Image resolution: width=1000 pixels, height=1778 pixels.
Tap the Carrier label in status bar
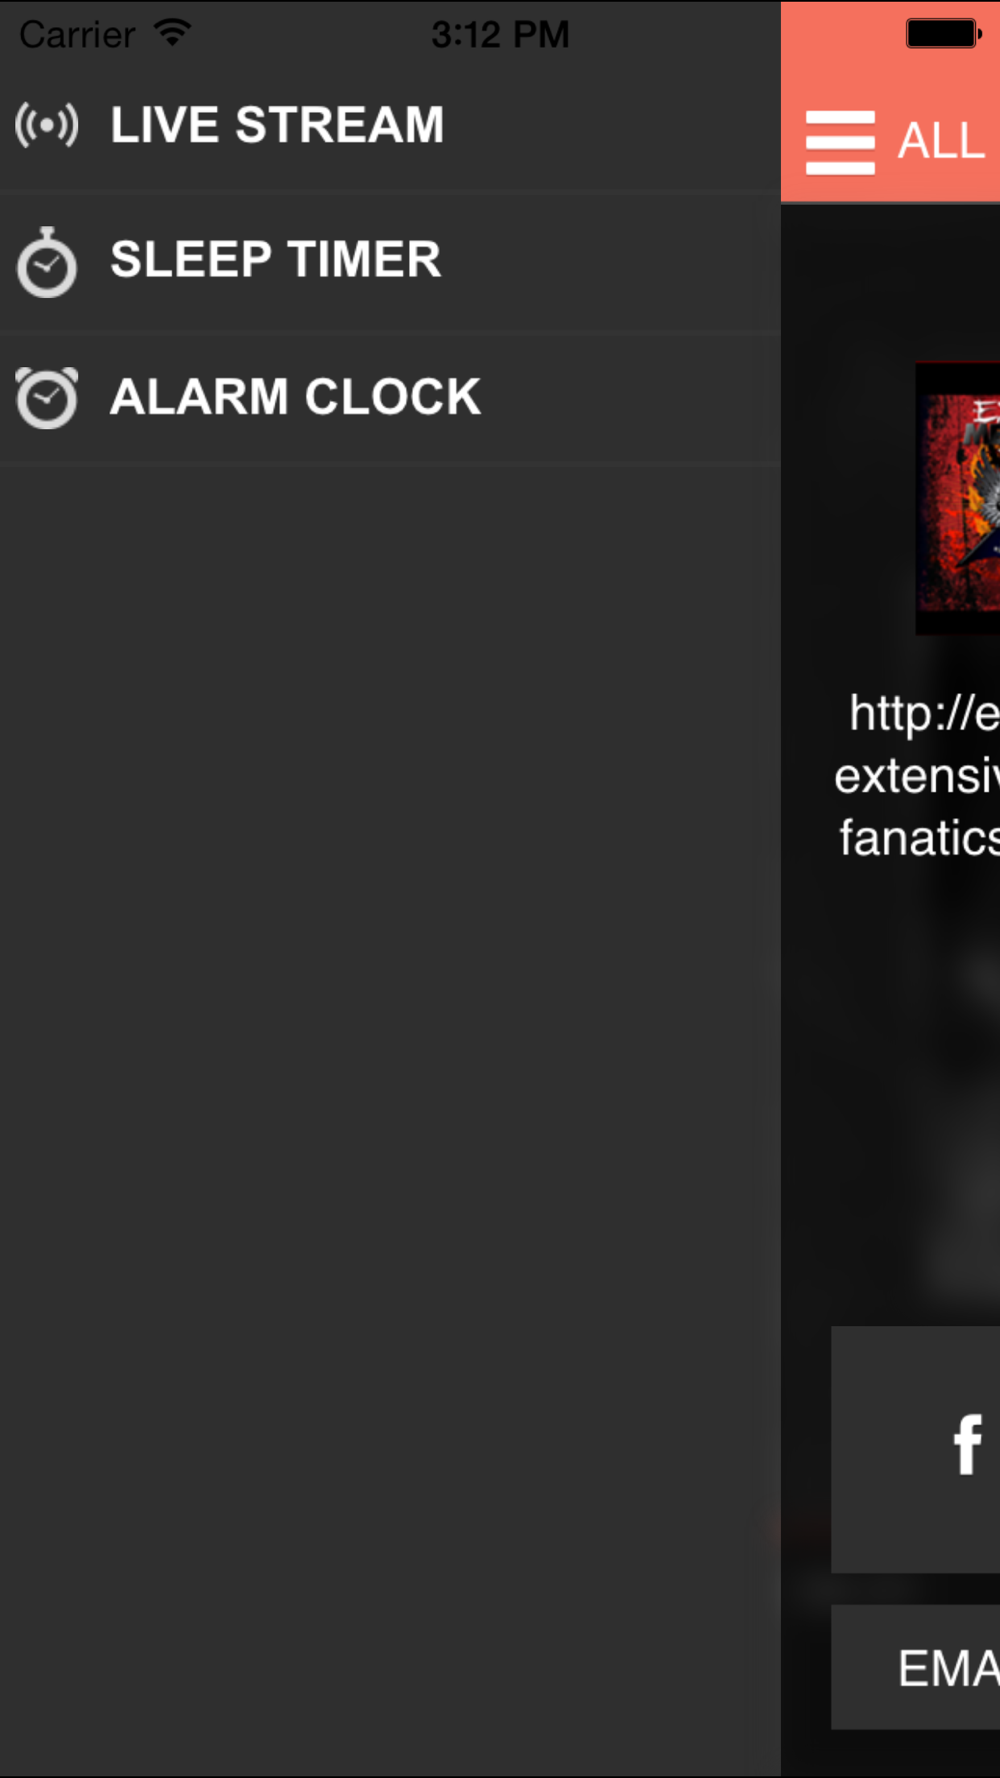pyautogui.click(x=77, y=35)
